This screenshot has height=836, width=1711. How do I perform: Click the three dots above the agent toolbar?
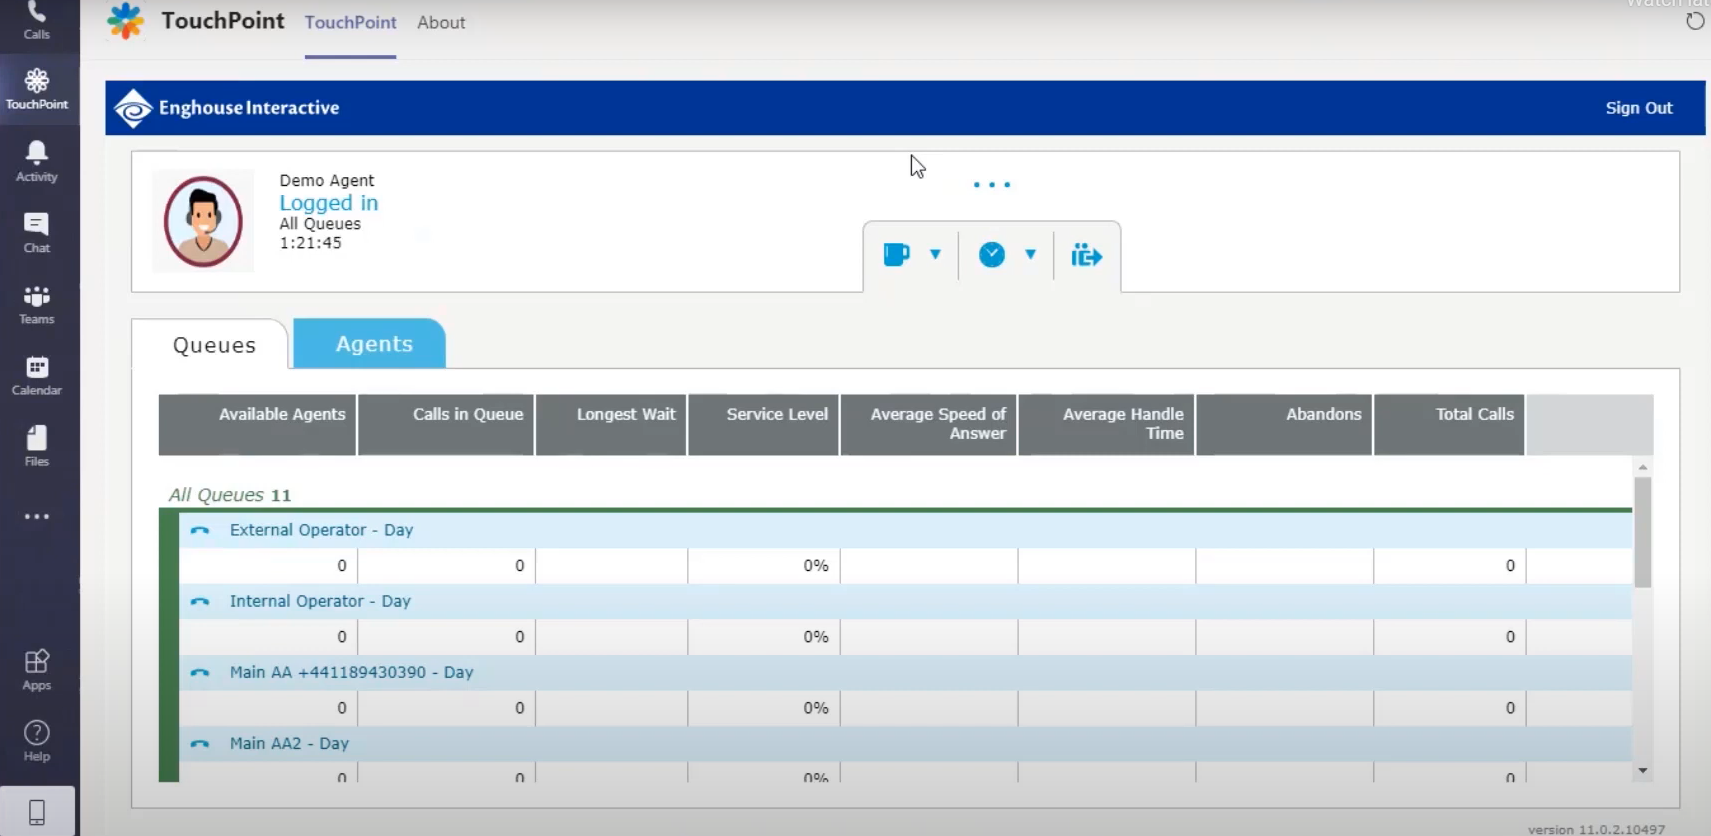992,185
